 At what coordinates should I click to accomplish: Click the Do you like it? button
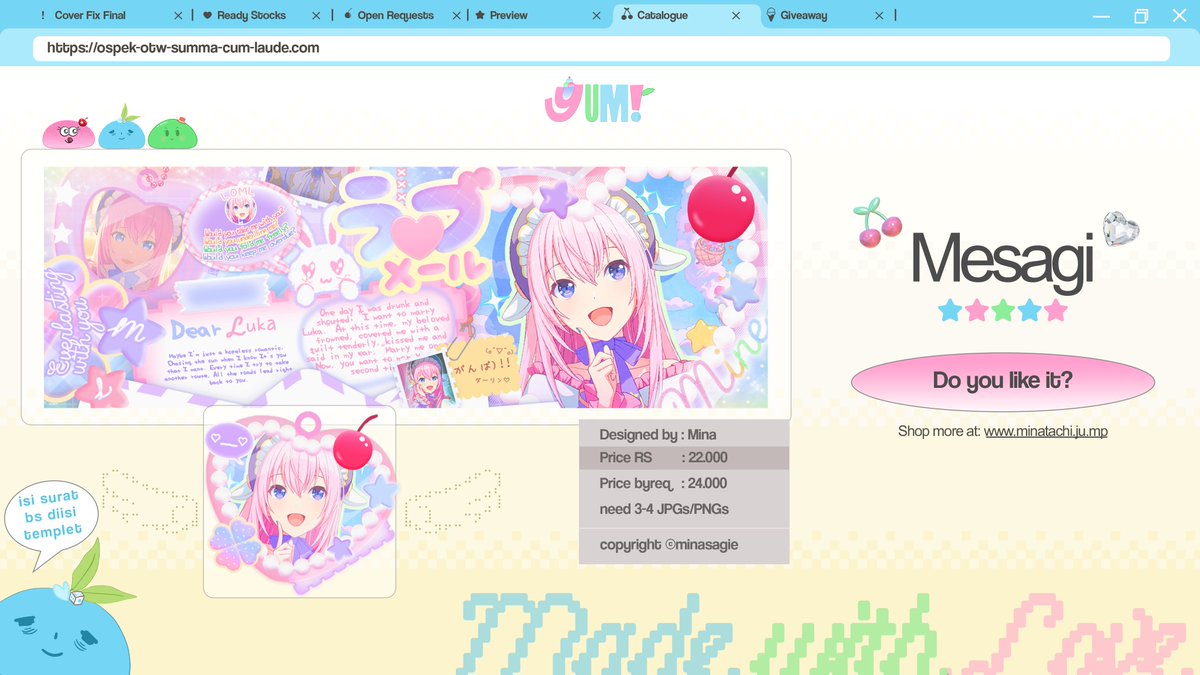point(1002,380)
